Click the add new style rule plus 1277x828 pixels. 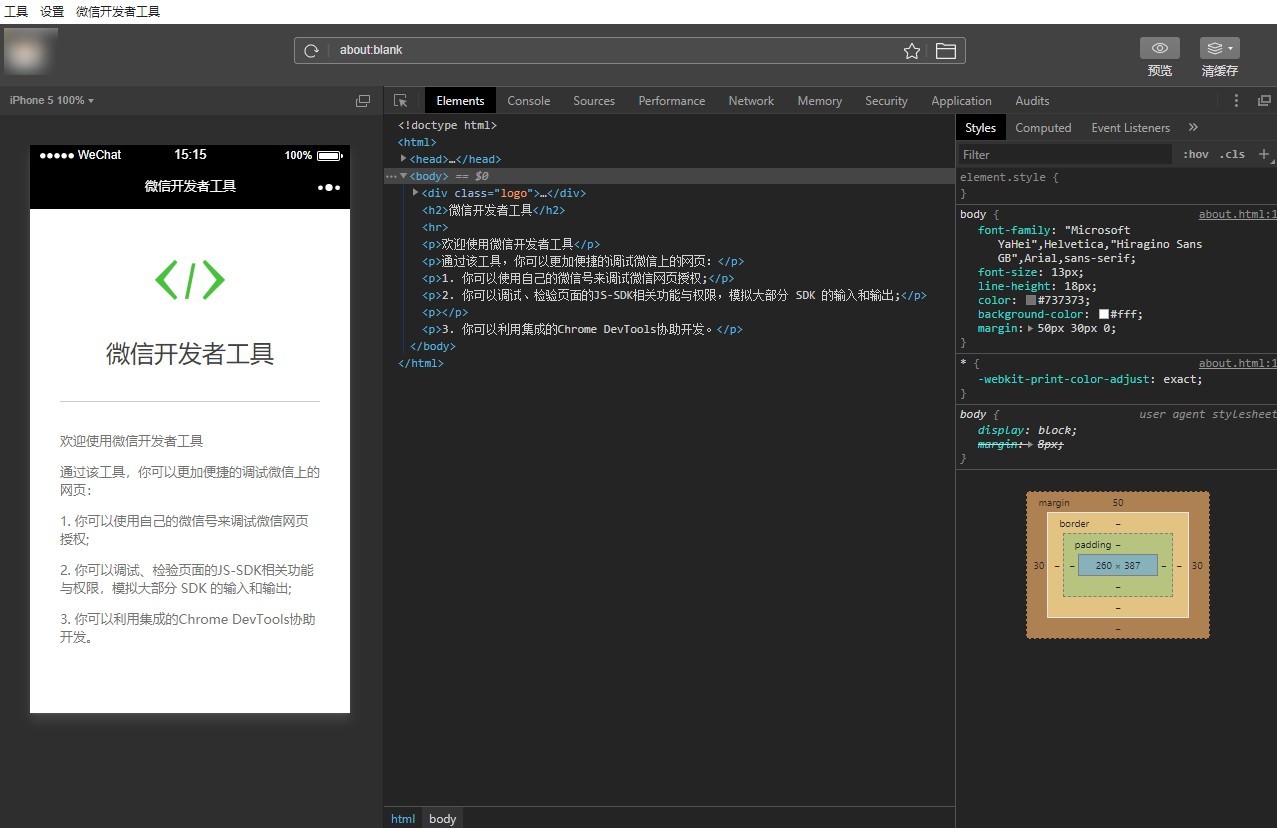coord(1263,154)
